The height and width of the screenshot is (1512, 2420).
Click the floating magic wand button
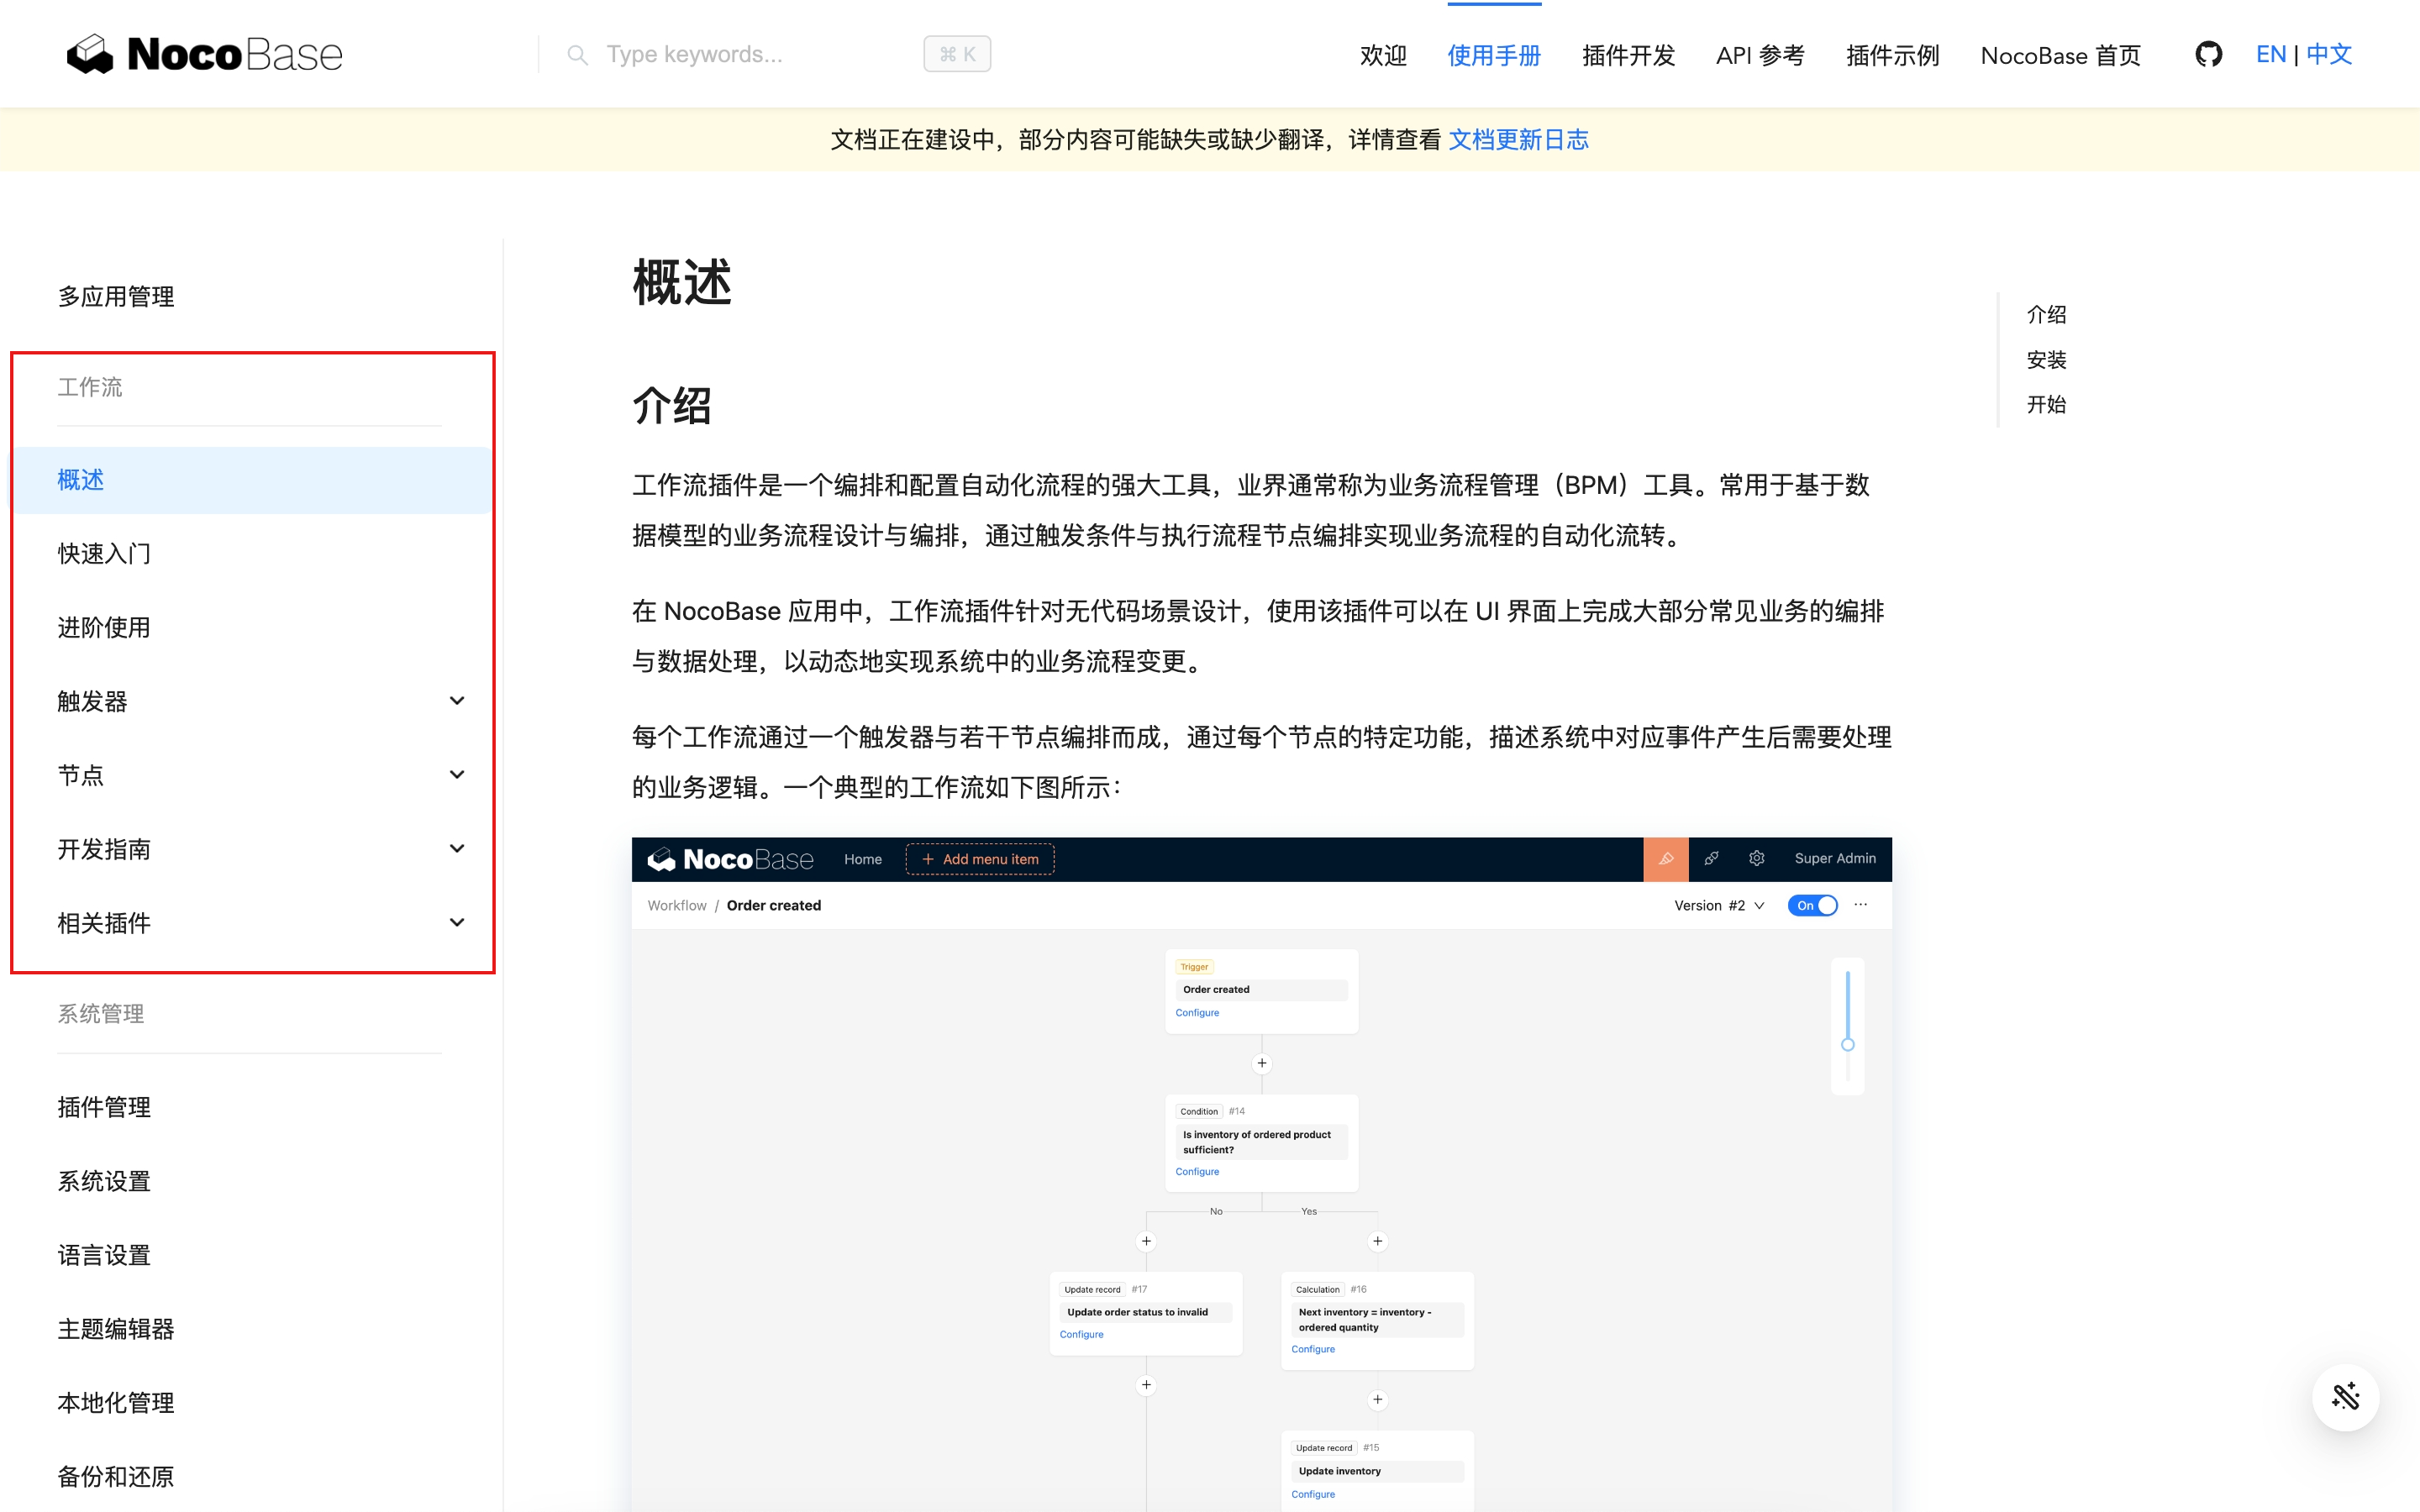tap(2344, 1397)
